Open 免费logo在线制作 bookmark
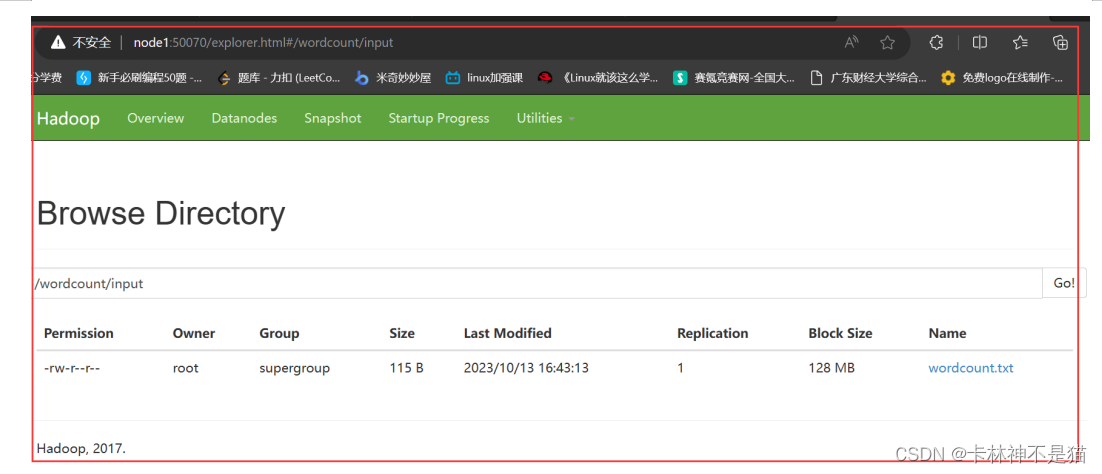This screenshot has width=1102, height=474. (x=1004, y=78)
